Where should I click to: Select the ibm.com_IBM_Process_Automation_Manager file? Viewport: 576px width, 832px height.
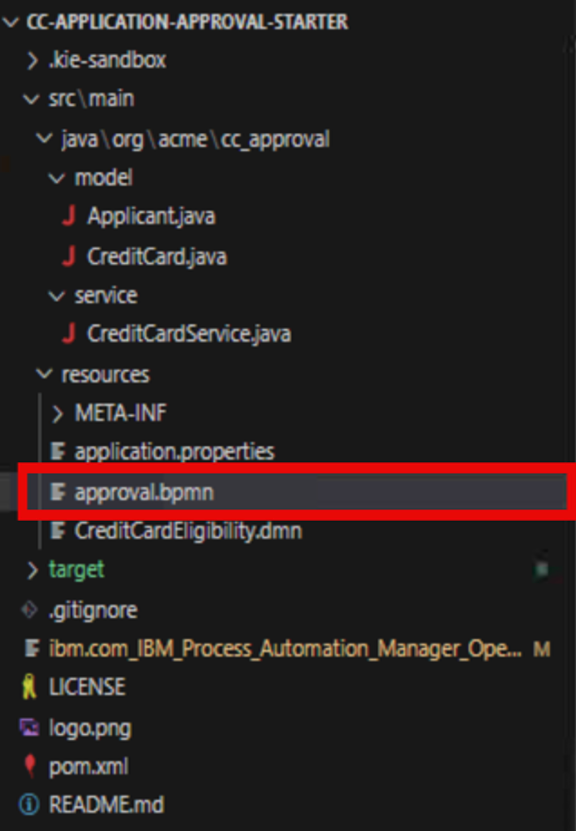[286, 649]
